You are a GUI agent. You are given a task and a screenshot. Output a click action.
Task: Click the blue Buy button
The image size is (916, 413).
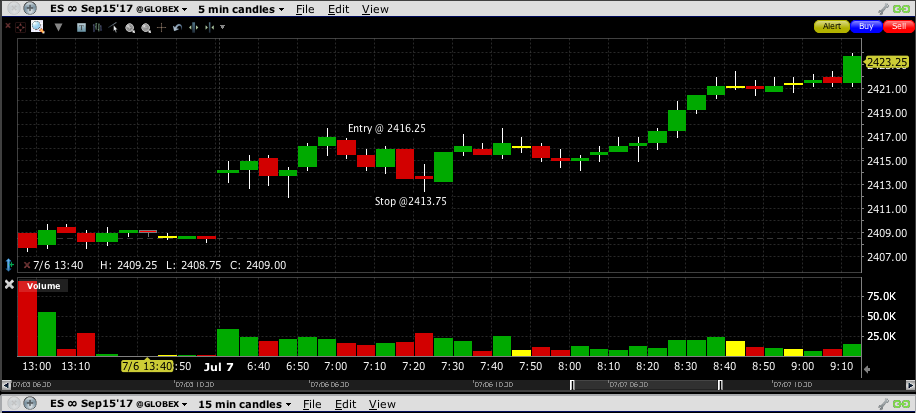(x=866, y=26)
